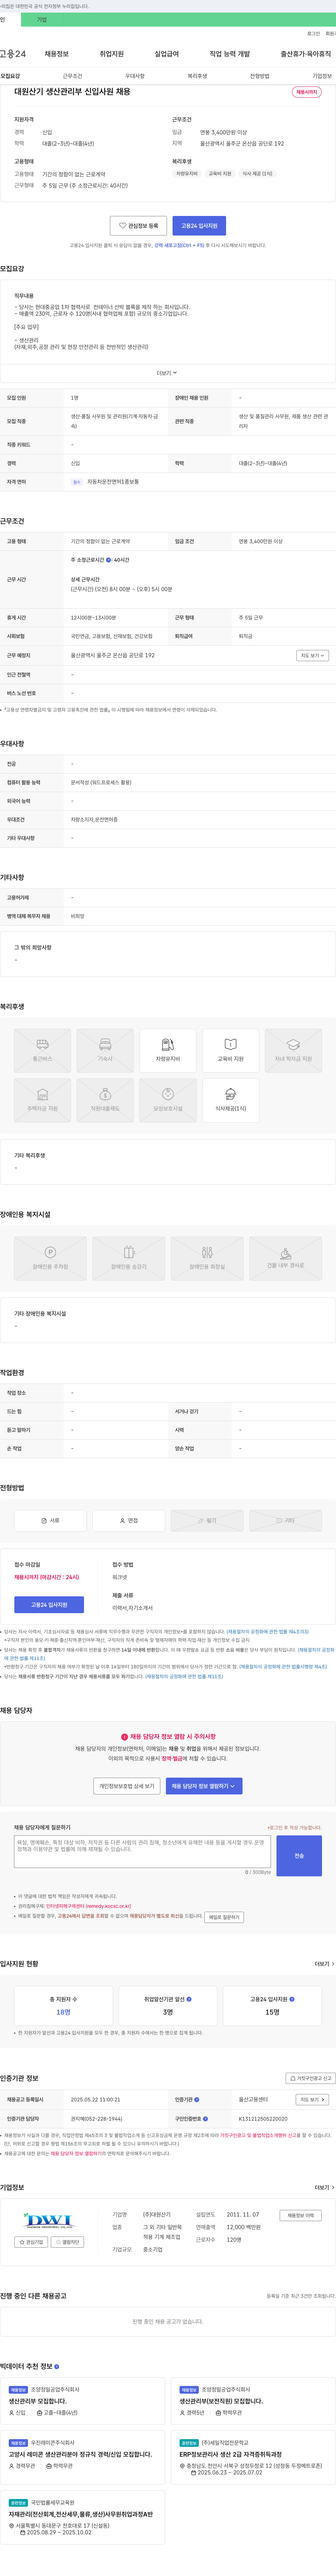Switch to the 우대사항 tab
Viewport: 336px width, 2576px height.
pyautogui.click(x=135, y=76)
